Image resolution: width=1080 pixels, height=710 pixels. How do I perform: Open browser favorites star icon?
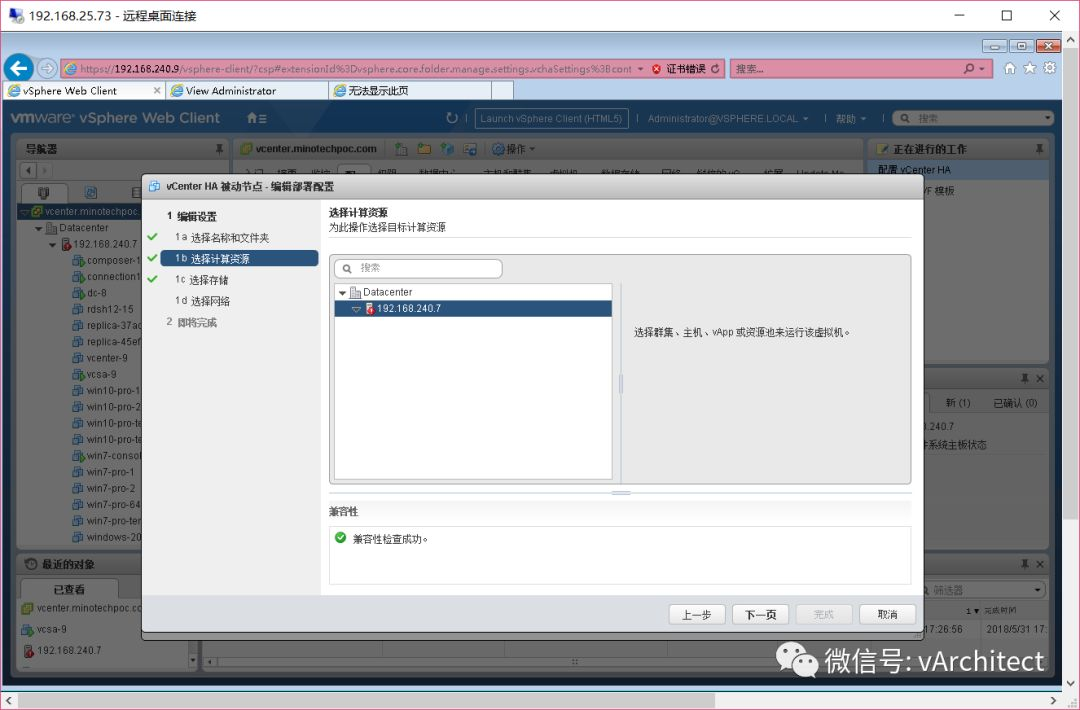click(x=1030, y=68)
